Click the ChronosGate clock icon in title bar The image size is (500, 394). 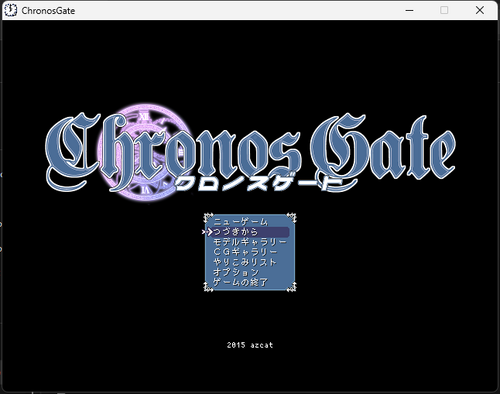pyautogui.click(x=11, y=10)
